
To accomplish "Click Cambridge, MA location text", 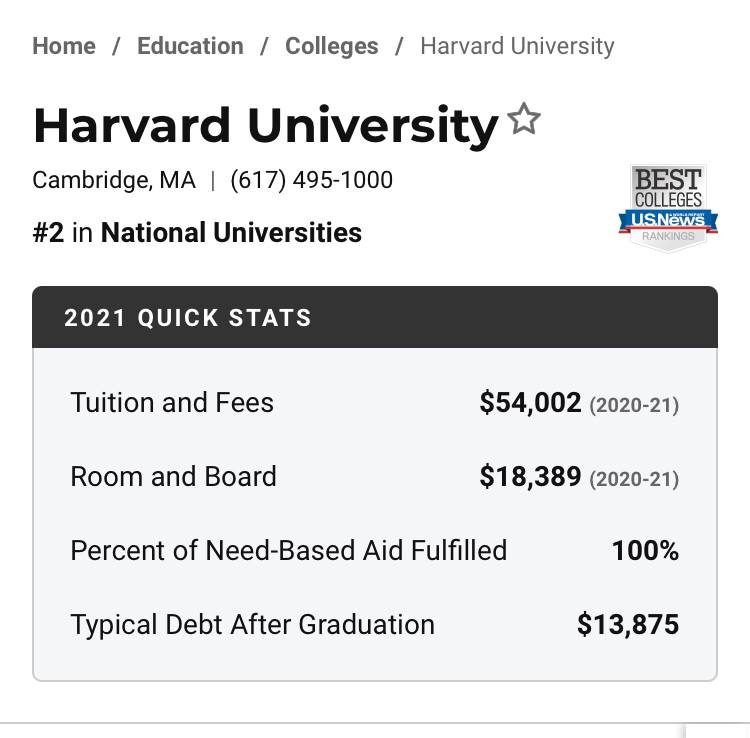I will click(114, 180).
